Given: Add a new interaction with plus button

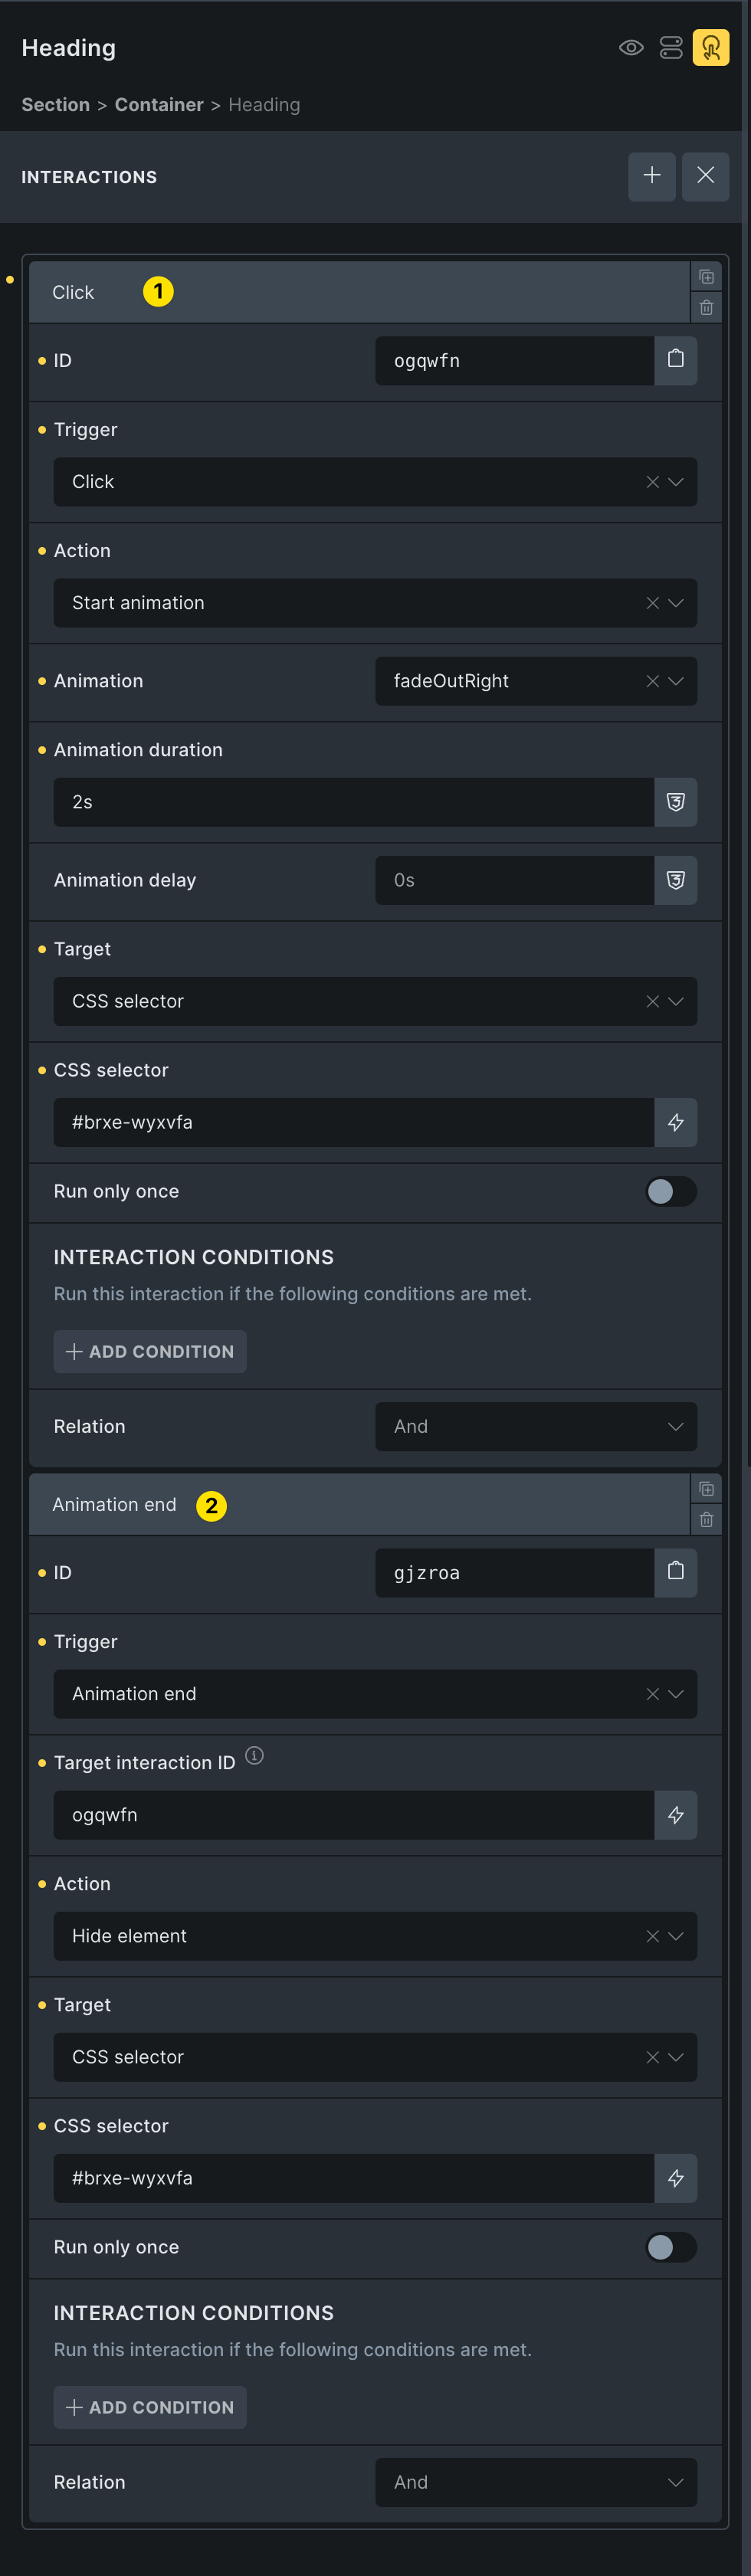Looking at the screenshot, I should pos(652,176).
